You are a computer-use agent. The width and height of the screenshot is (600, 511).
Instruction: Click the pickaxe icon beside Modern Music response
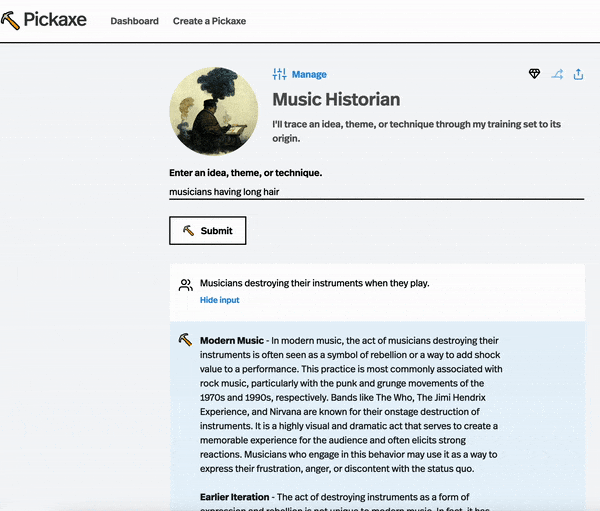(185, 340)
